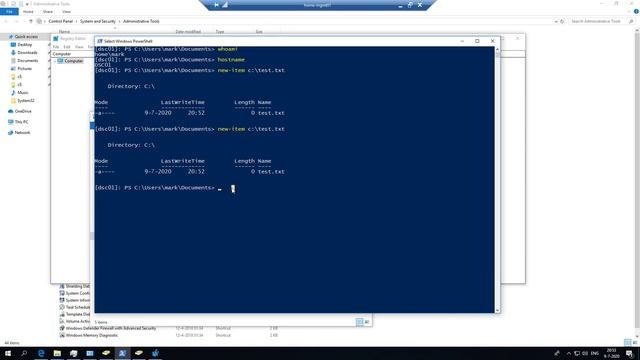Open the Share ribbon tab
Image resolution: width=640 pixels, height=360 pixels.
point(48,11)
